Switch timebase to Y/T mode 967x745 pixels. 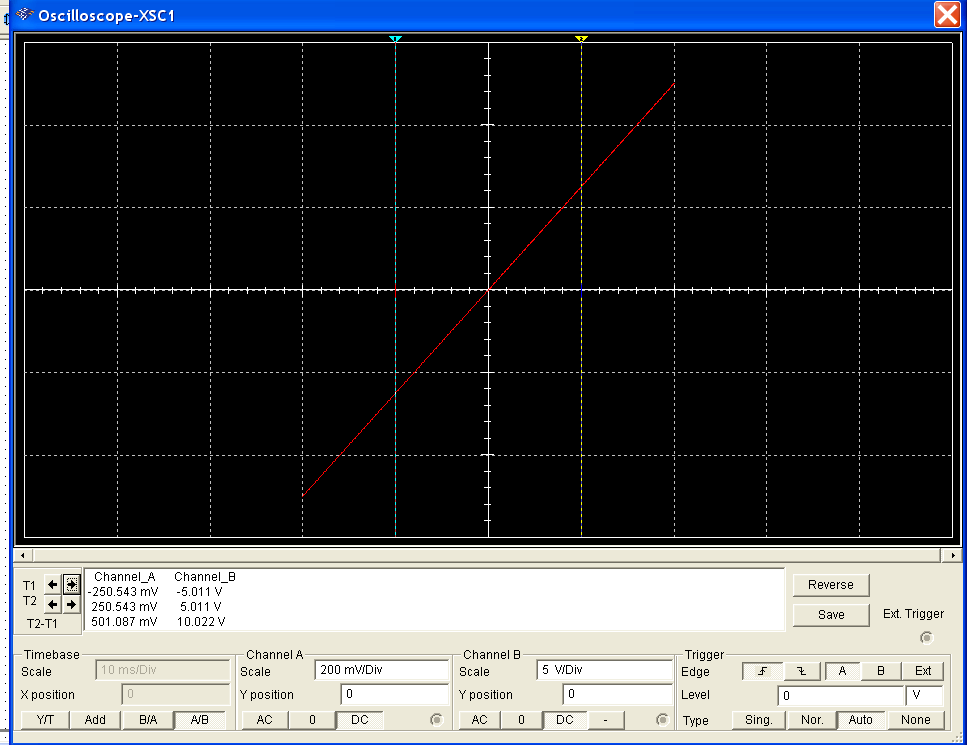click(x=45, y=720)
